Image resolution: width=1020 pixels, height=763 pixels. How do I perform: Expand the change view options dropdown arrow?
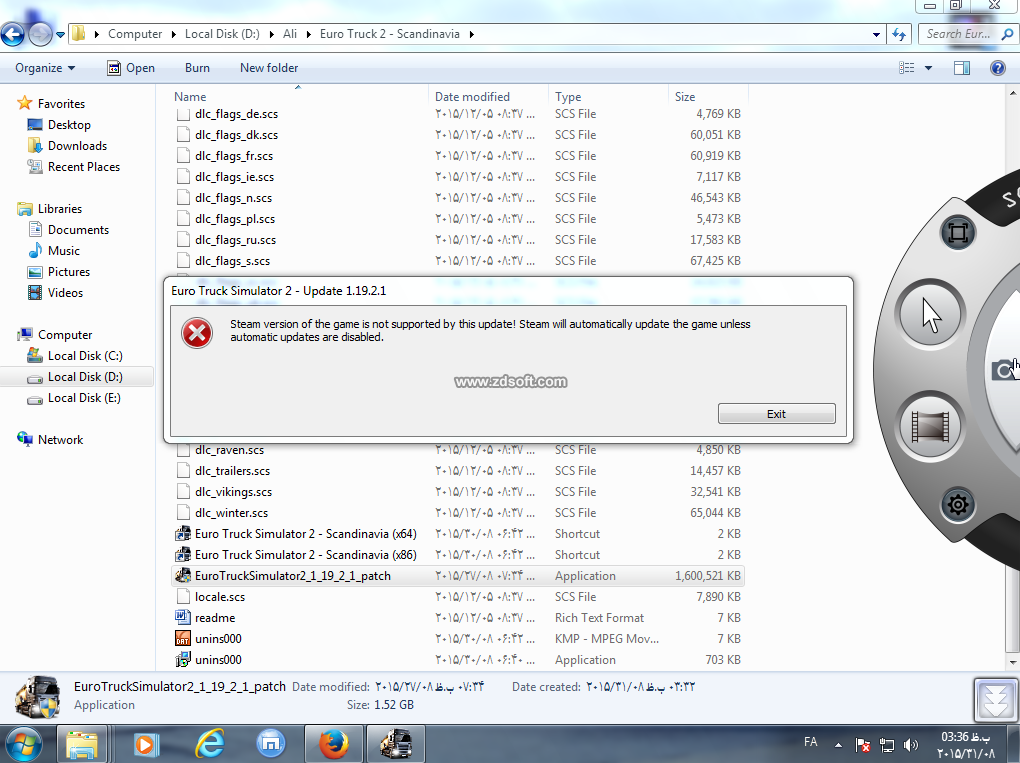tap(928, 68)
